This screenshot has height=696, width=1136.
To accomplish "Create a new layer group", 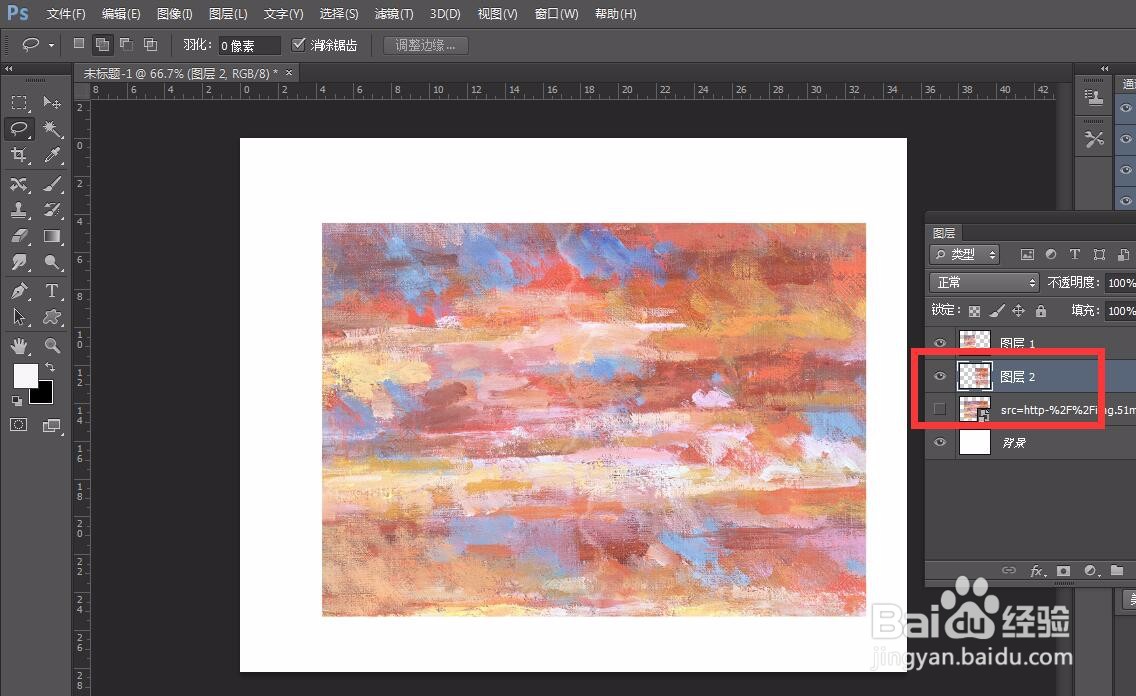I will tap(1117, 571).
